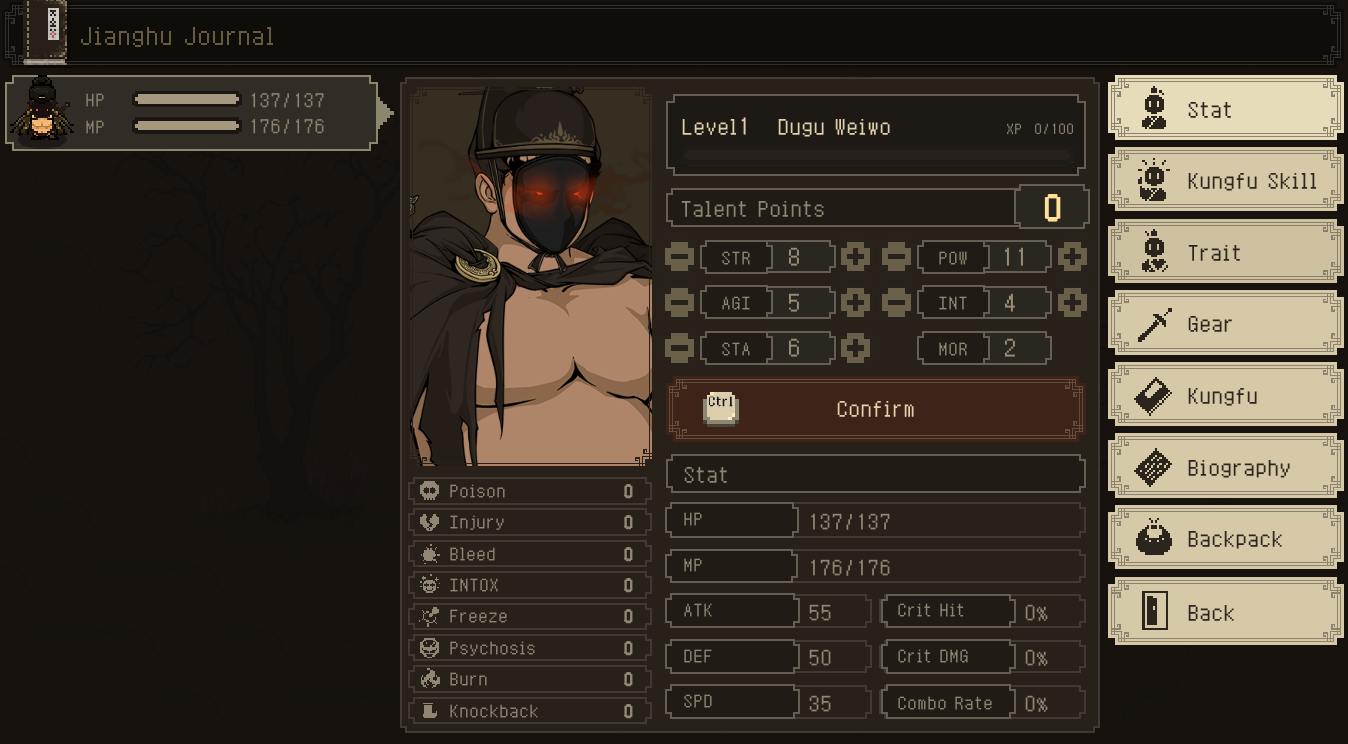
Task: Click the Knockback boot icon
Action: point(429,711)
